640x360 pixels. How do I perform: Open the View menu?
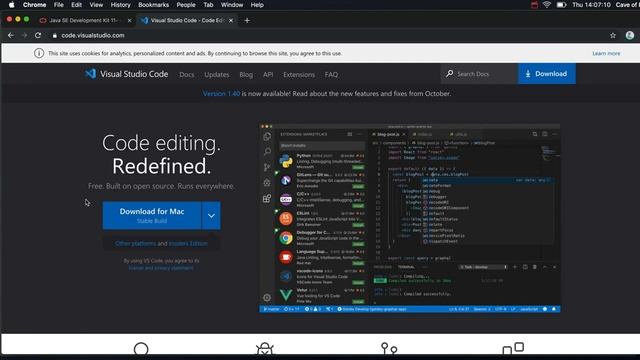click(96, 5)
